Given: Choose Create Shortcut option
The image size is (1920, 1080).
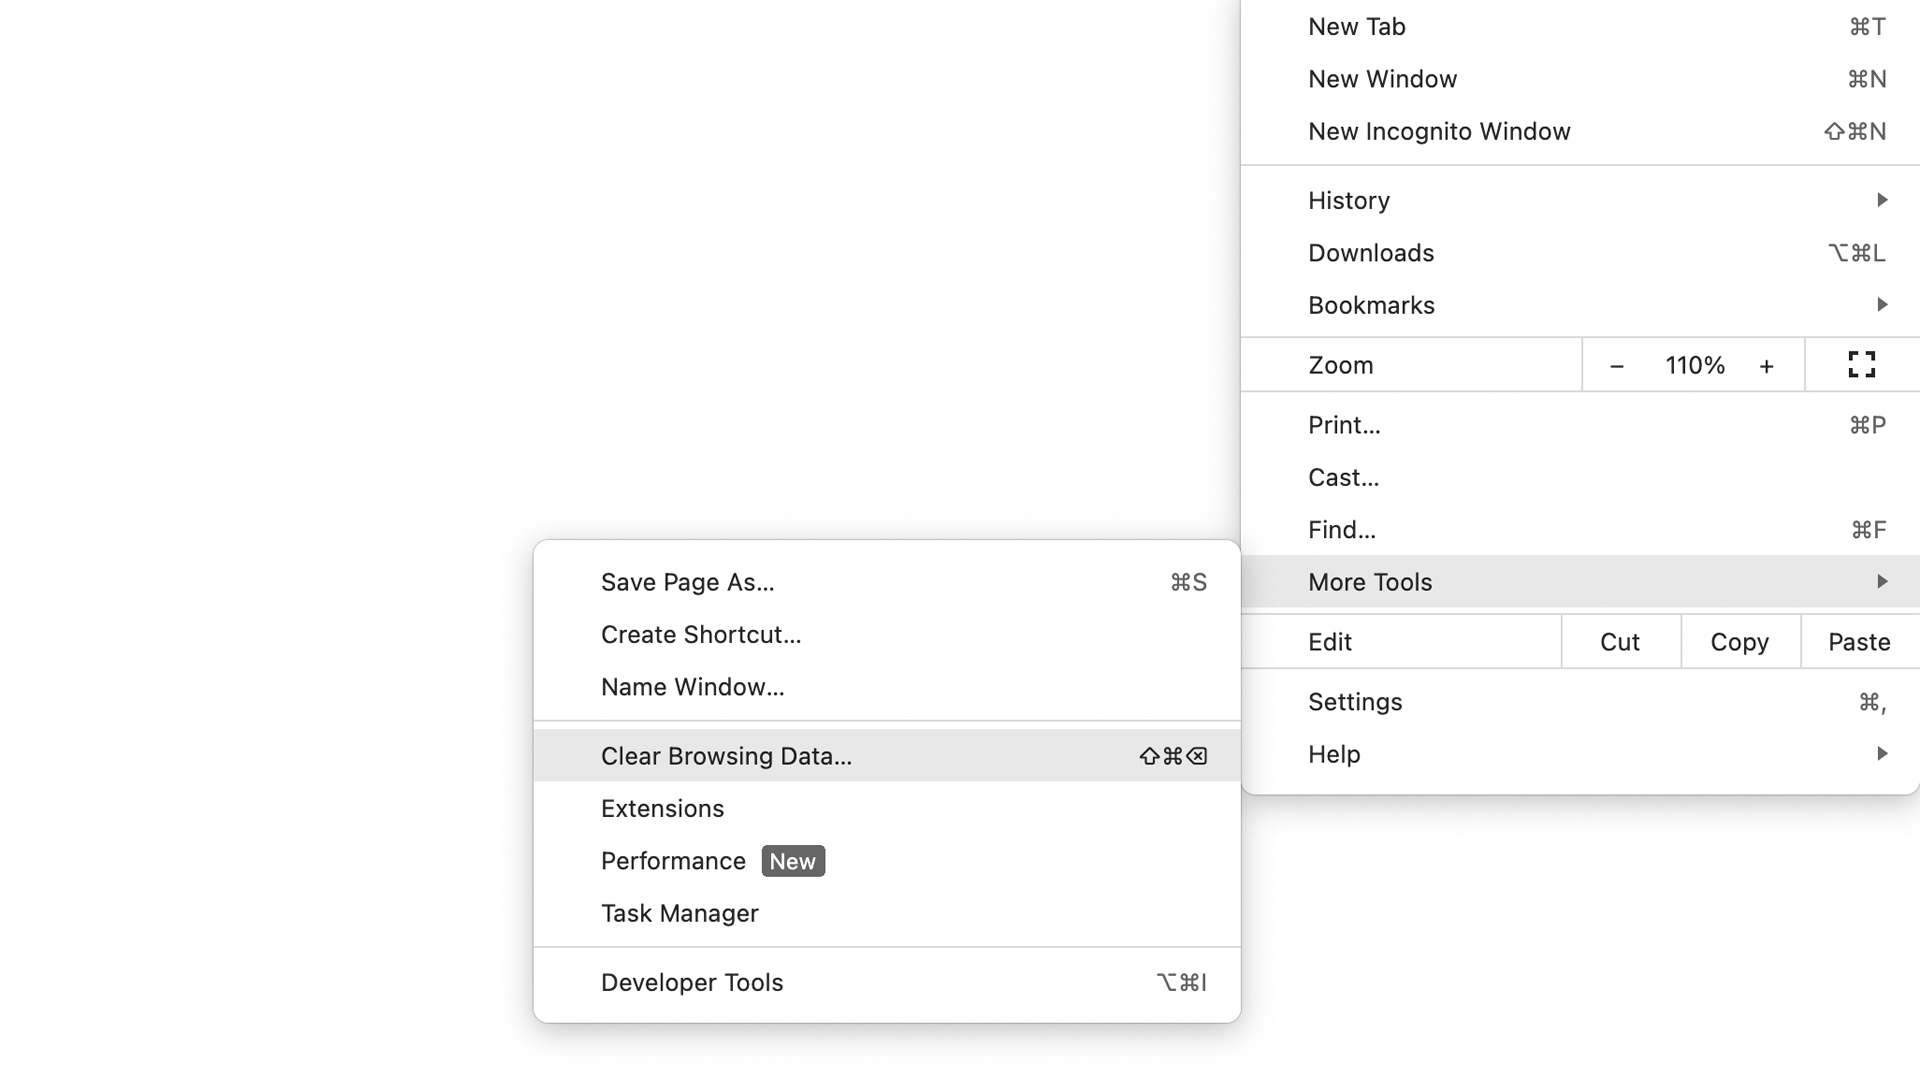Looking at the screenshot, I should tap(701, 635).
